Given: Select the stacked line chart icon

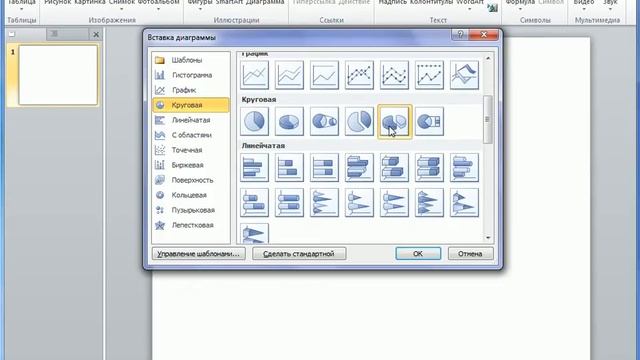Looking at the screenshot, I should point(289,75).
